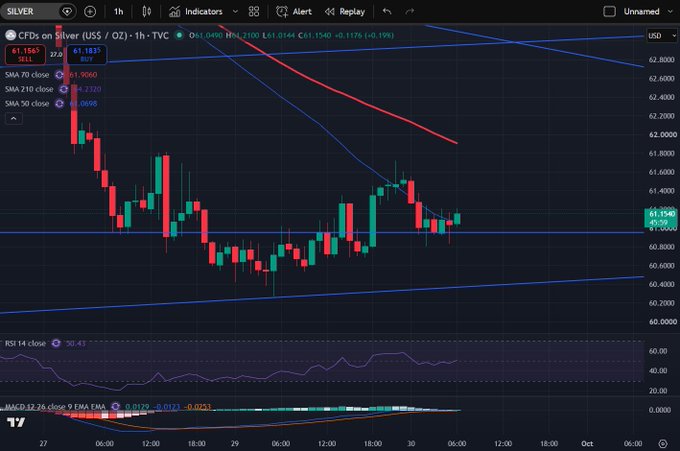This screenshot has height=451, width=680.
Task: Expand the indicators favorites arrow
Action: [235, 12]
